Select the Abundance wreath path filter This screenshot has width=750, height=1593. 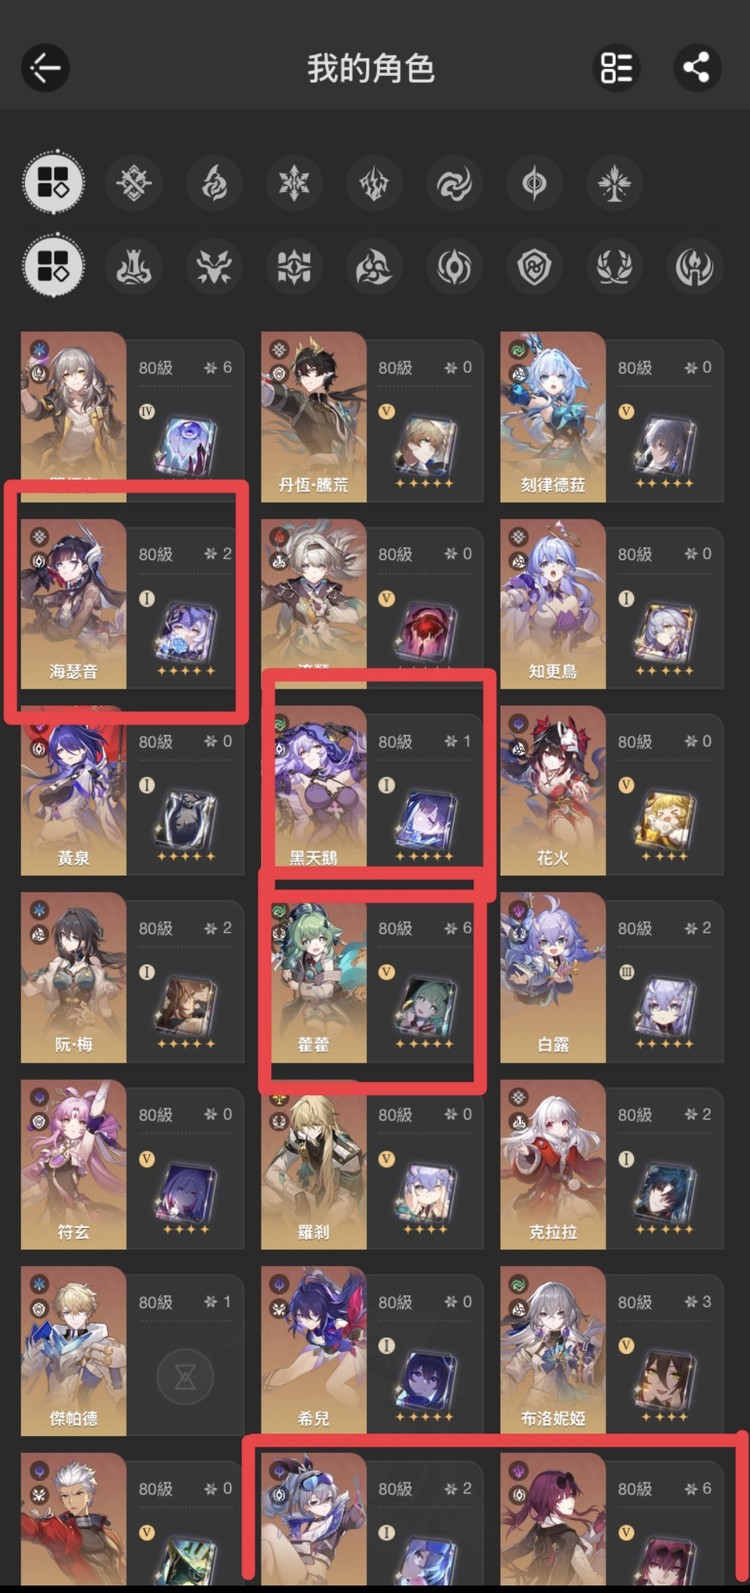[x=615, y=266]
